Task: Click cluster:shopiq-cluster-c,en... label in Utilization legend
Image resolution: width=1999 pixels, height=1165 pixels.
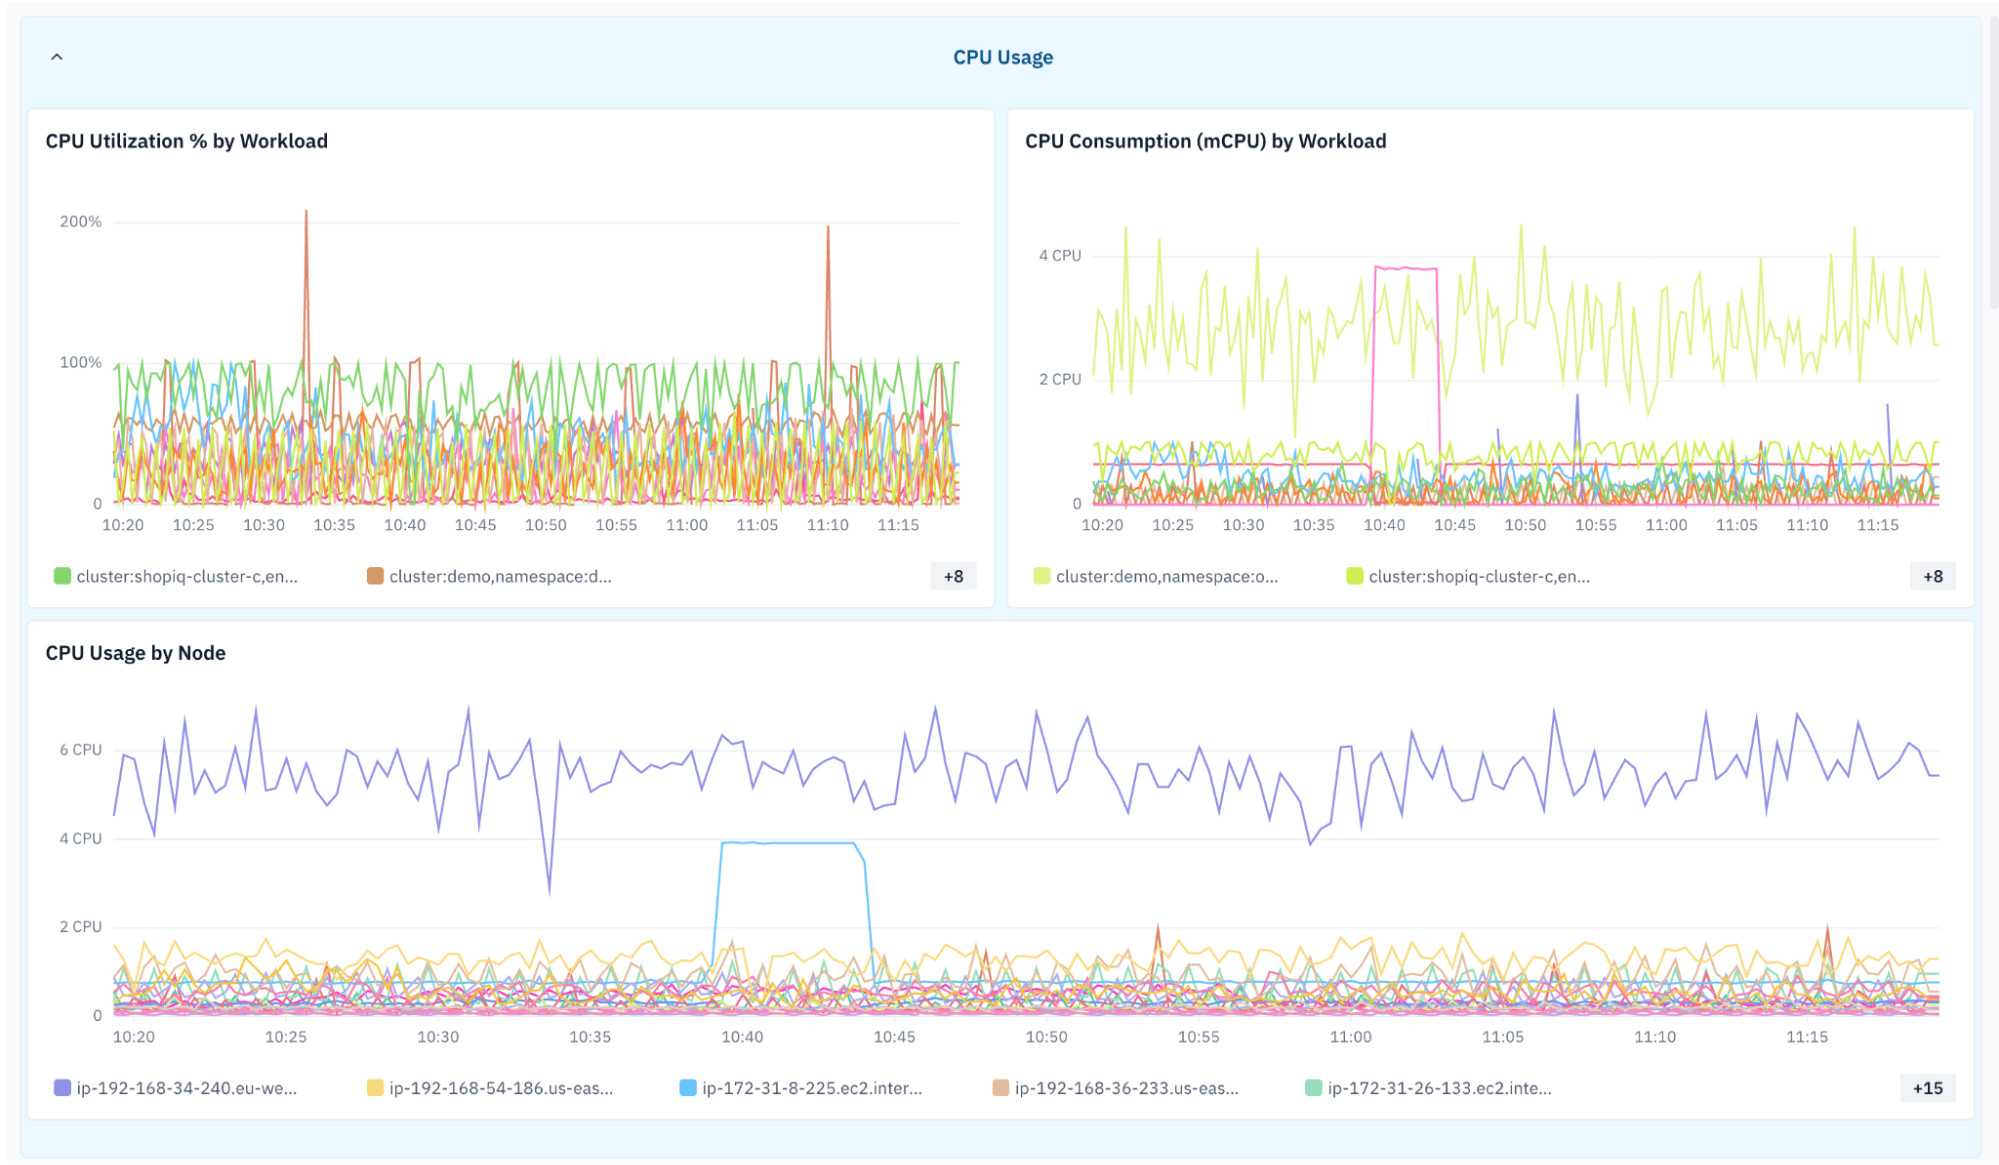Action: coord(187,576)
